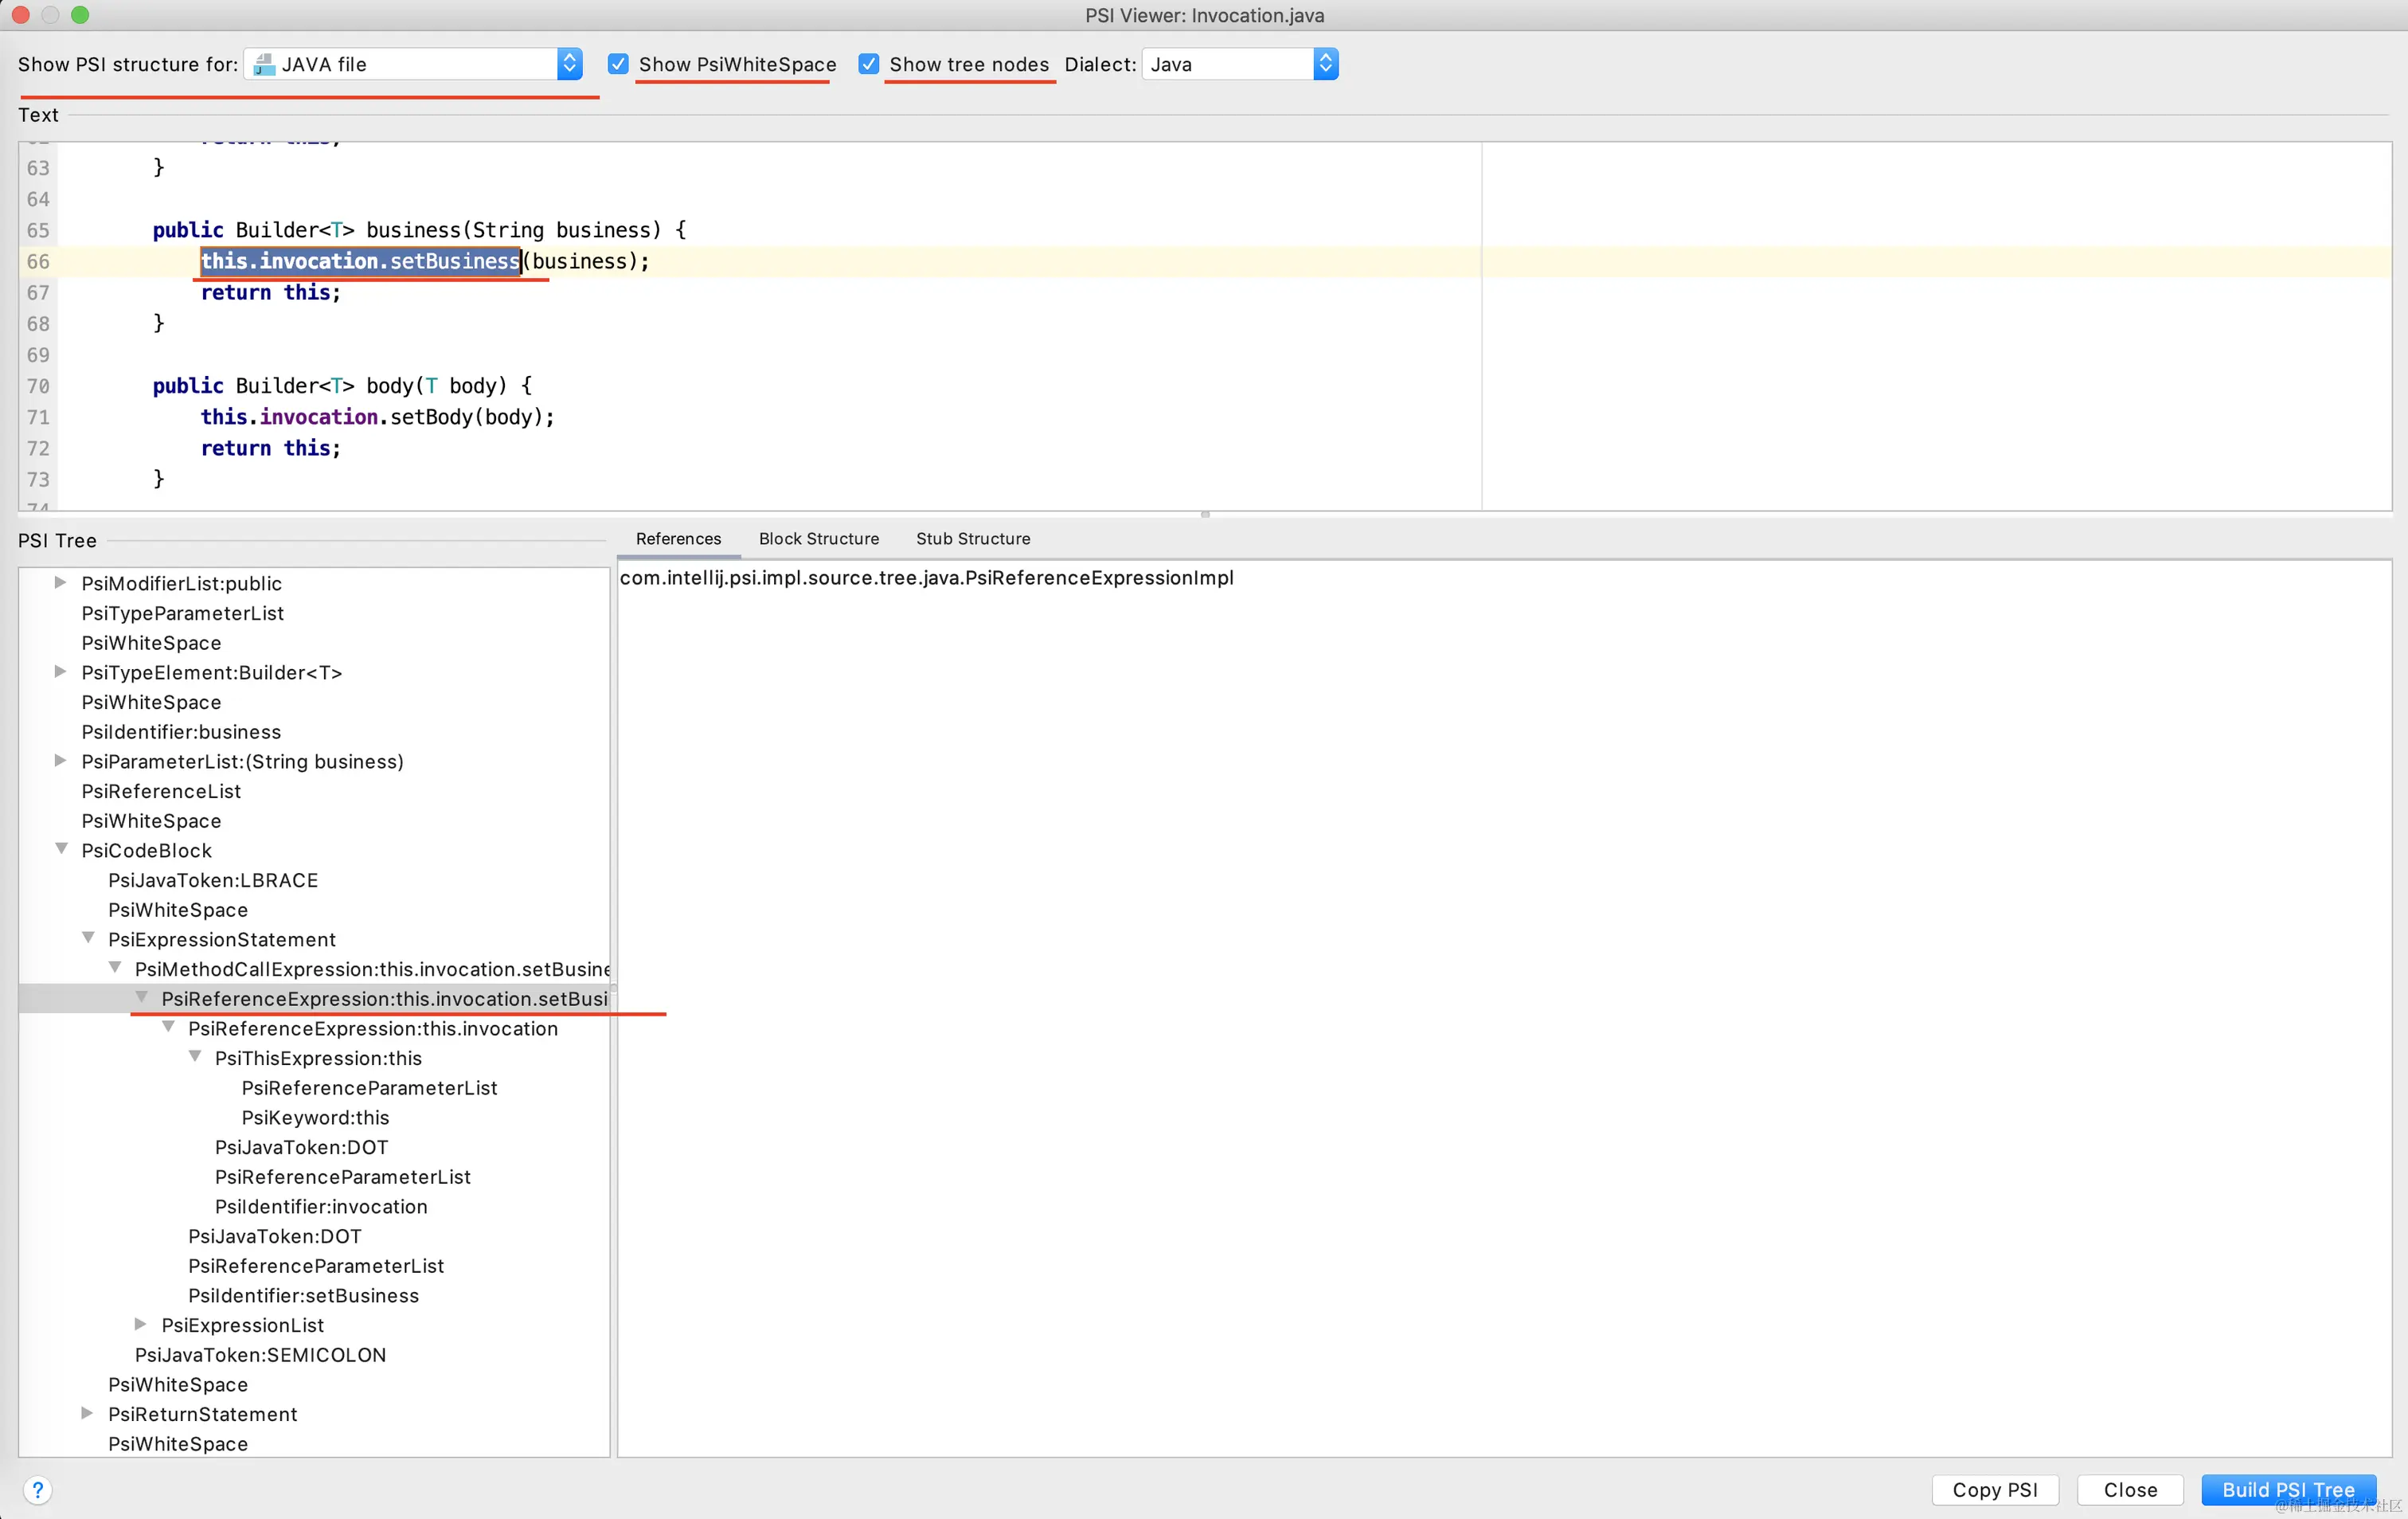Click the Dialect dropdown stepper arrows
Screen dimensions: 2408x1519
(x=1325, y=64)
